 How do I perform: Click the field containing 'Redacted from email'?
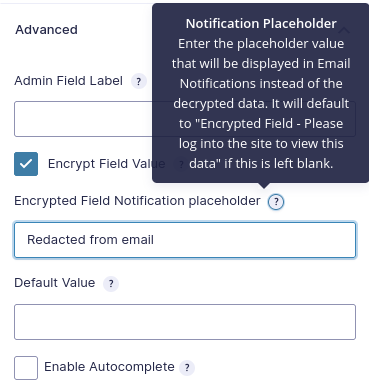pos(185,240)
